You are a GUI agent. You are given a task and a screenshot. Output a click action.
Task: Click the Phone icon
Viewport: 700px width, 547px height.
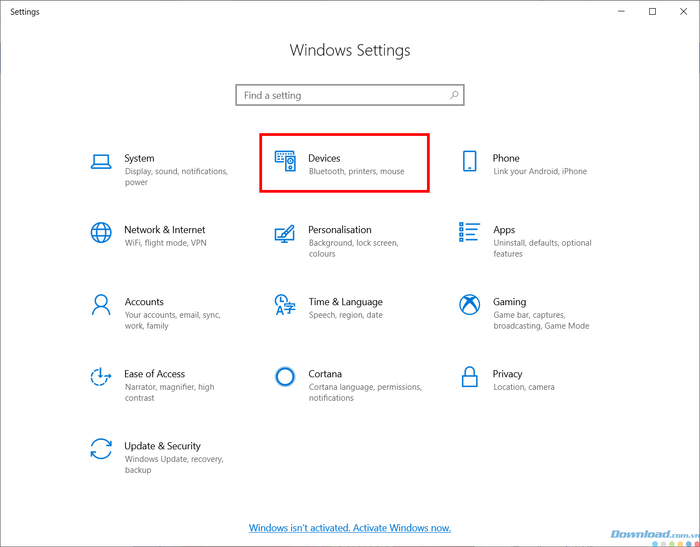pos(469,161)
